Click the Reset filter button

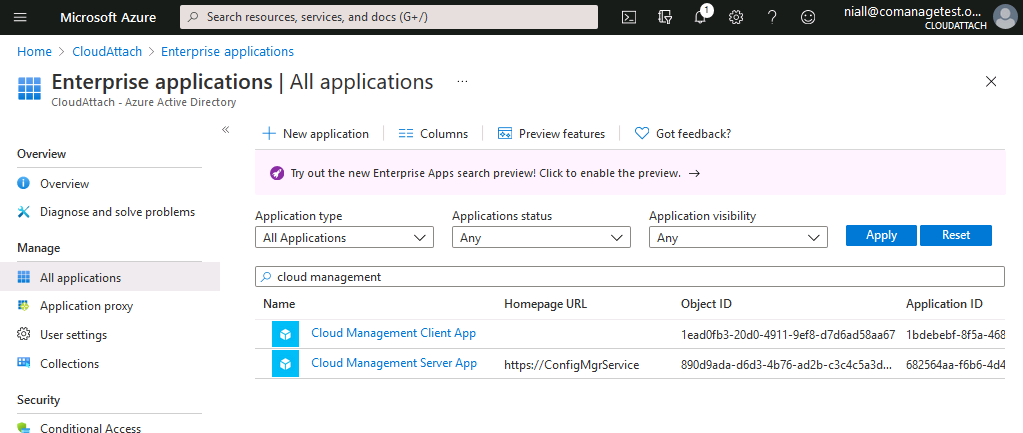pyautogui.click(x=956, y=235)
